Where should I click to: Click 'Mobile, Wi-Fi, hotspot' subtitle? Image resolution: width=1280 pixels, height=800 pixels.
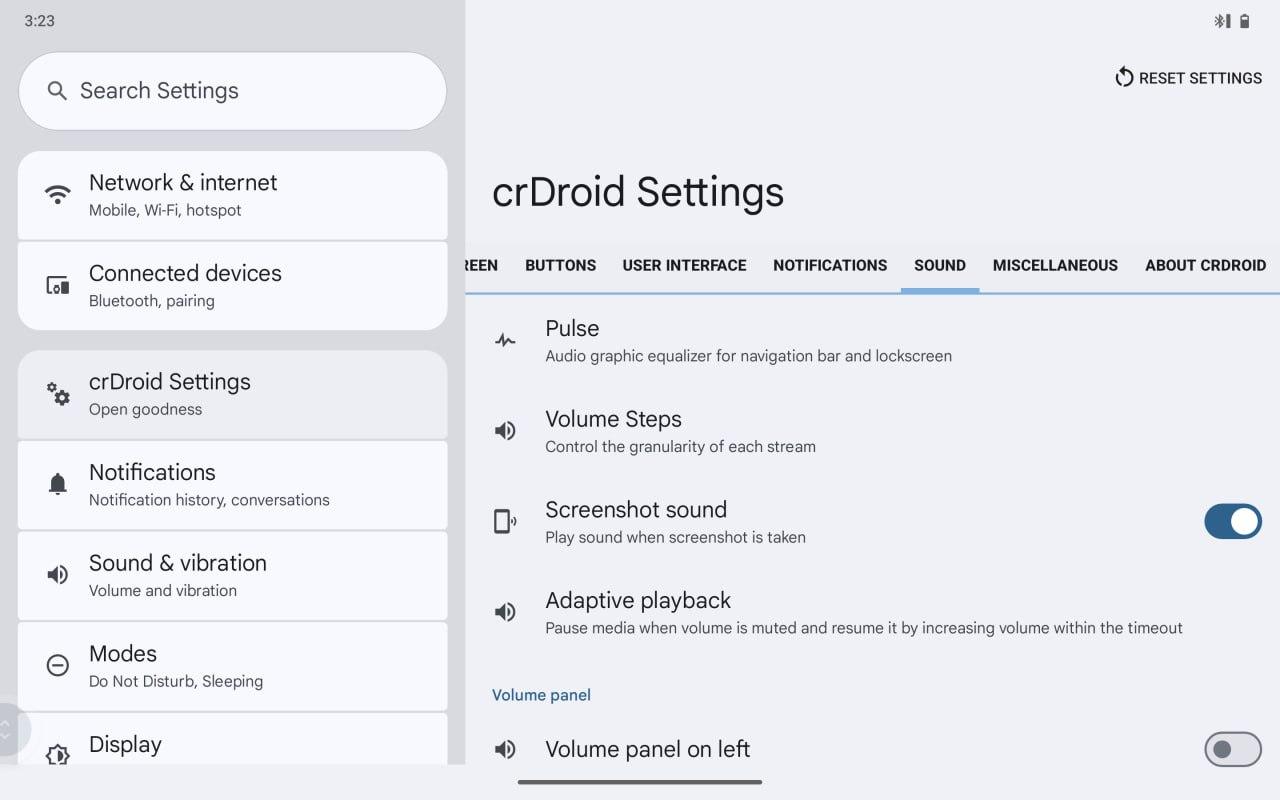(165, 210)
